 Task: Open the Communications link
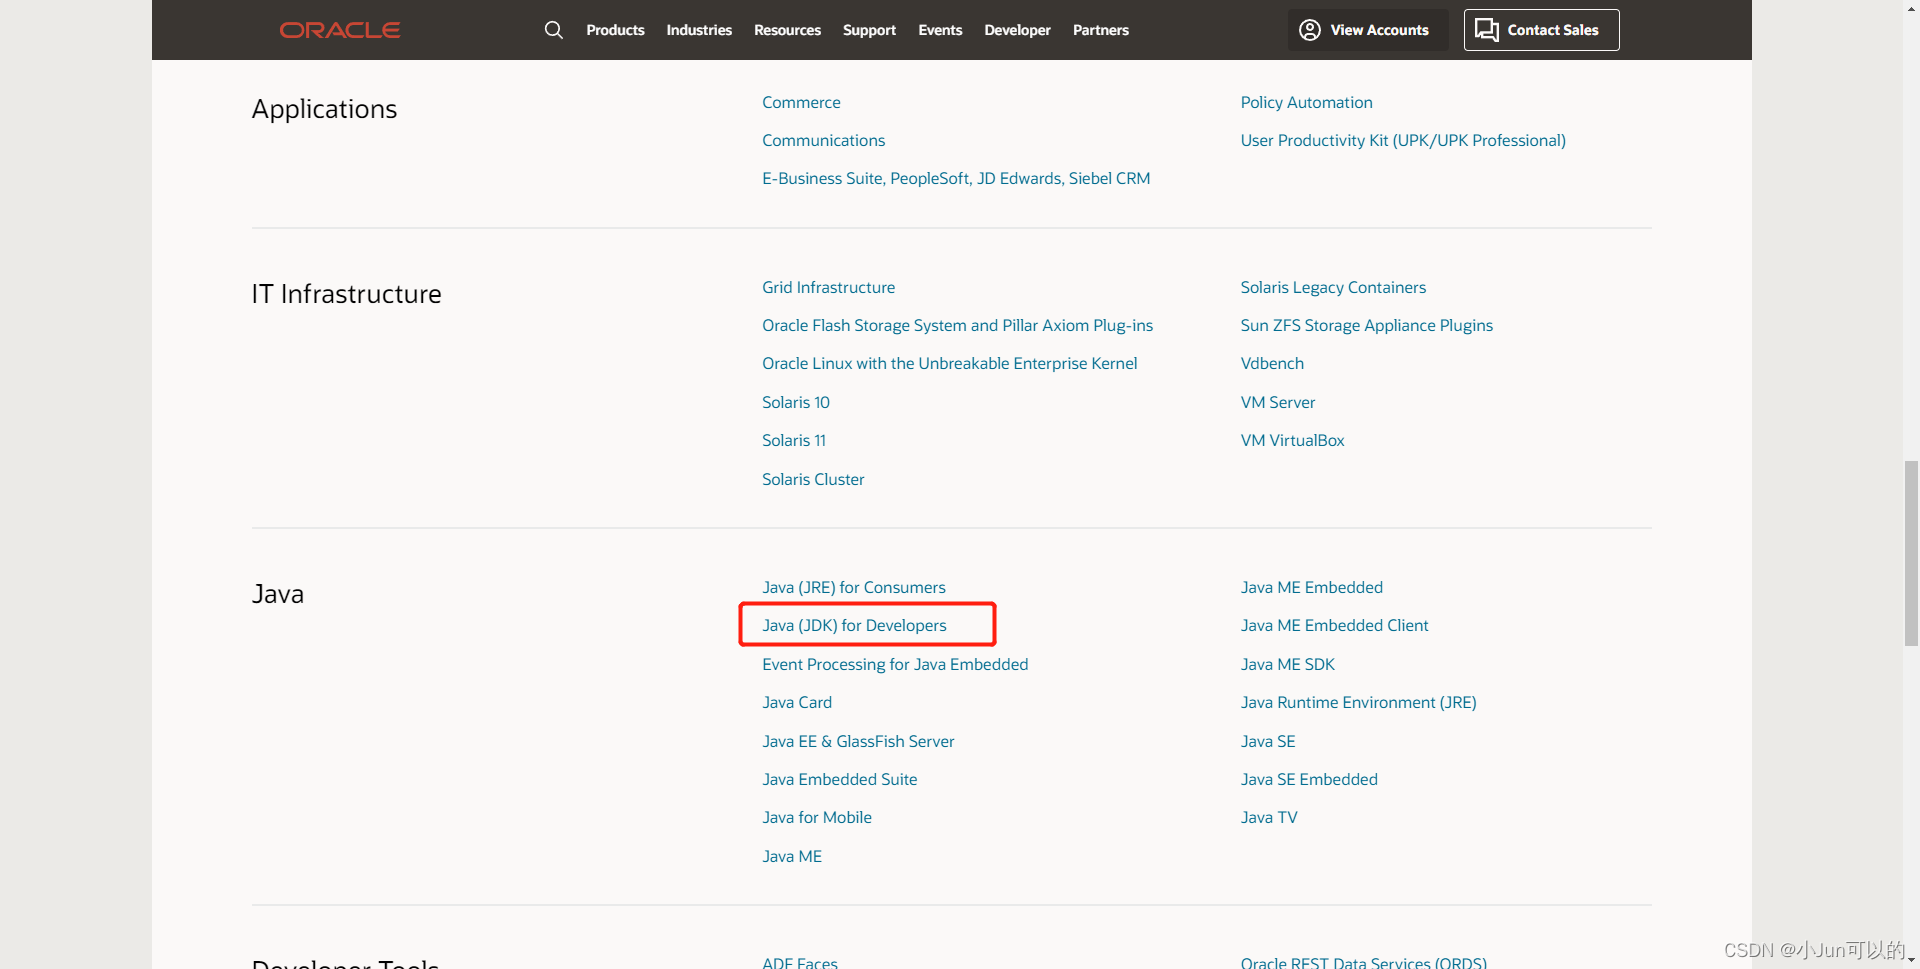(x=823, y=140)
